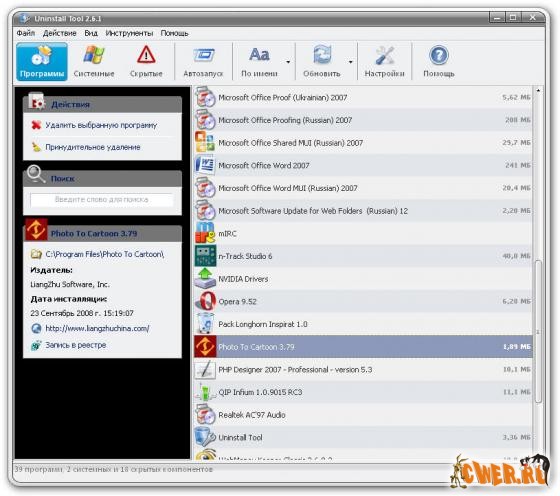The height and width of the screenshot is (496, 560).
Task: Select the row text Microsoft Office Word 2007
Action: click(264, 165)
